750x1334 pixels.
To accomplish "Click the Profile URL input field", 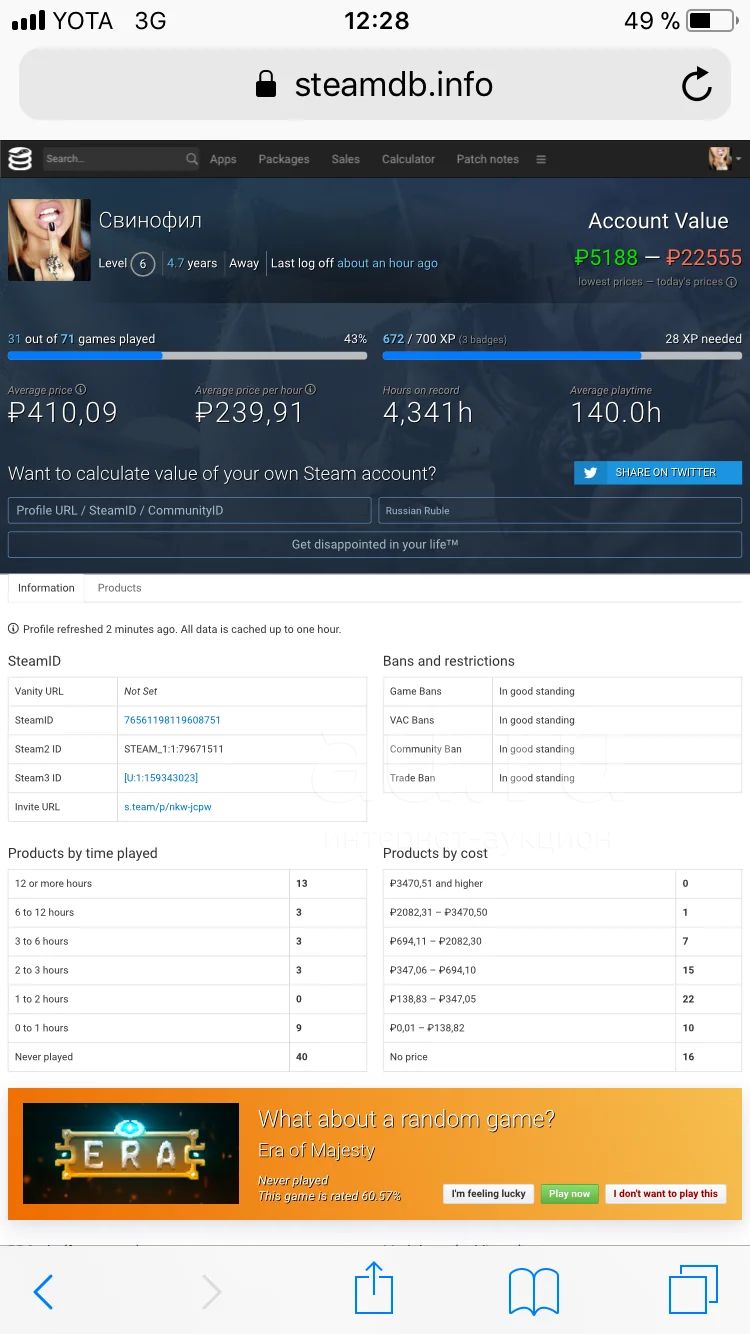I will coord(190,510).
